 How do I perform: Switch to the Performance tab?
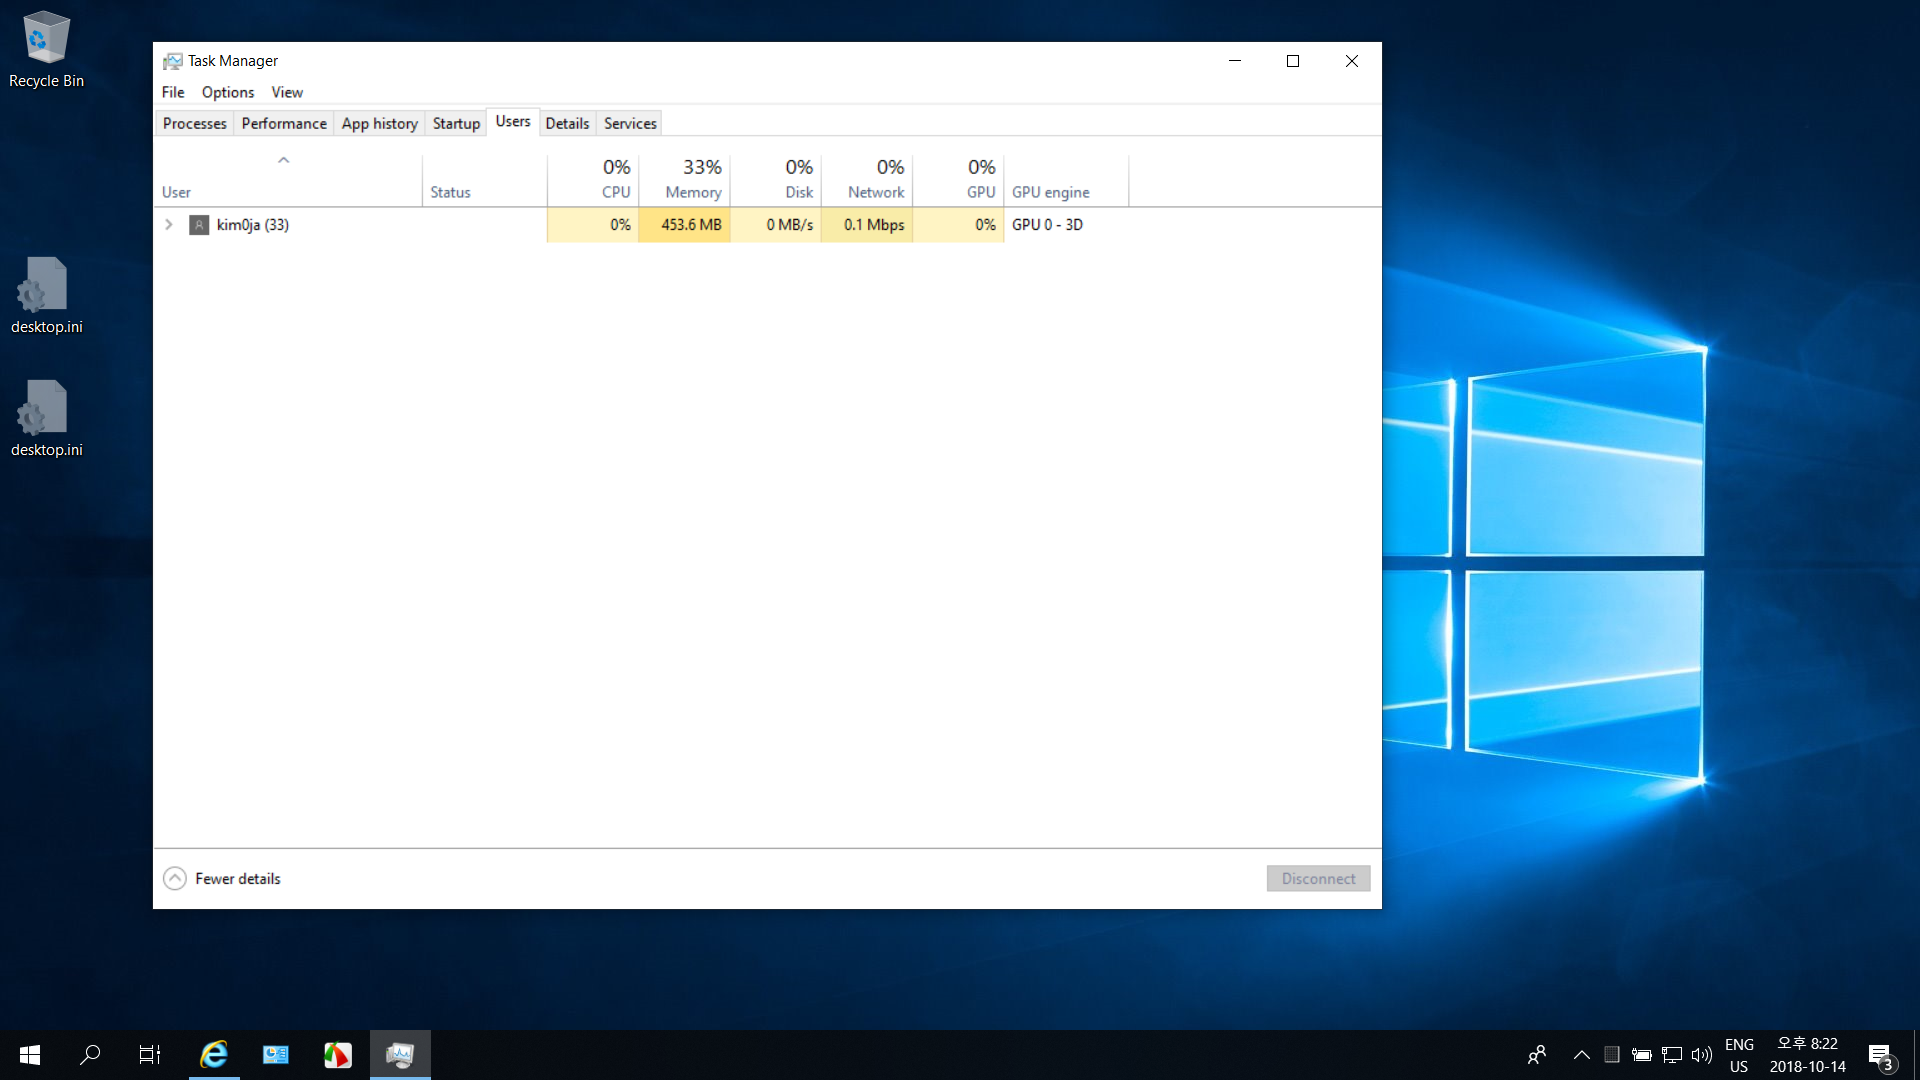tap(284, 123)
